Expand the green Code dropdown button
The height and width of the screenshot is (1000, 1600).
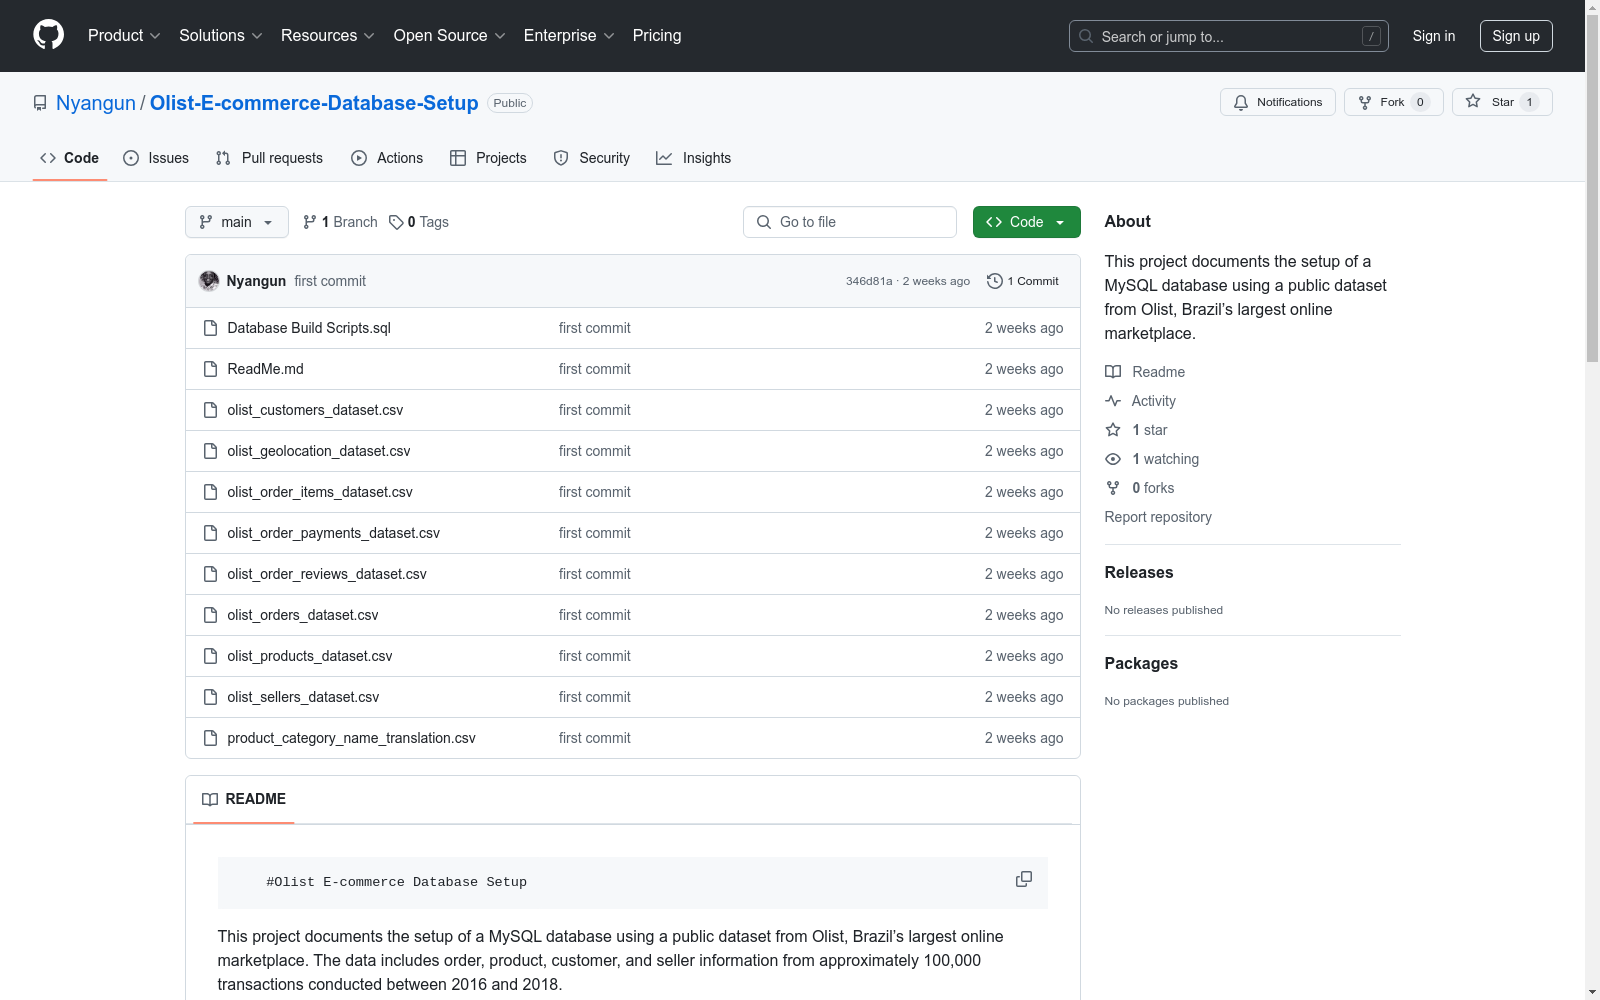point(1026,222)
